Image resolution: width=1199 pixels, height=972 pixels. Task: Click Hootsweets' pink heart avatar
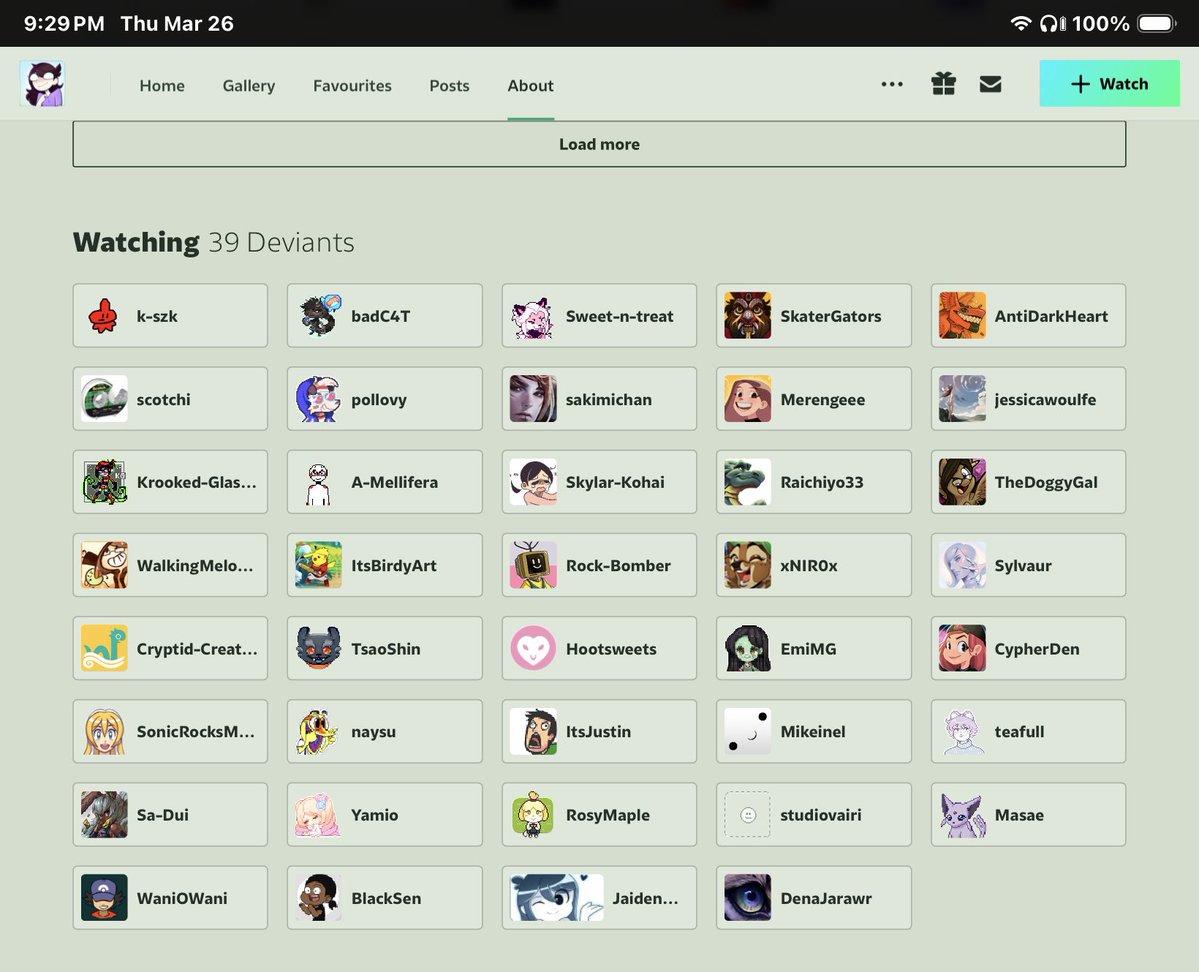point(533,649)
